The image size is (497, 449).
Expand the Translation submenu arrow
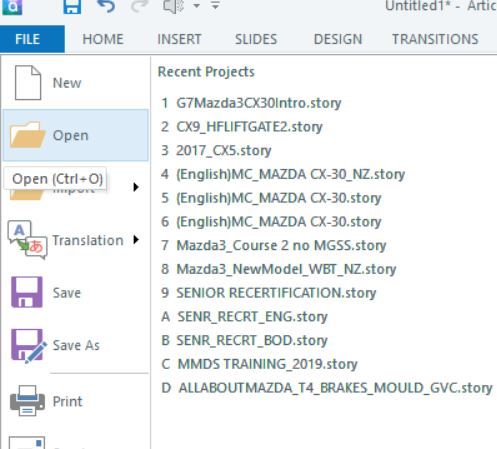pyautogui.click(x=136, y=240)
